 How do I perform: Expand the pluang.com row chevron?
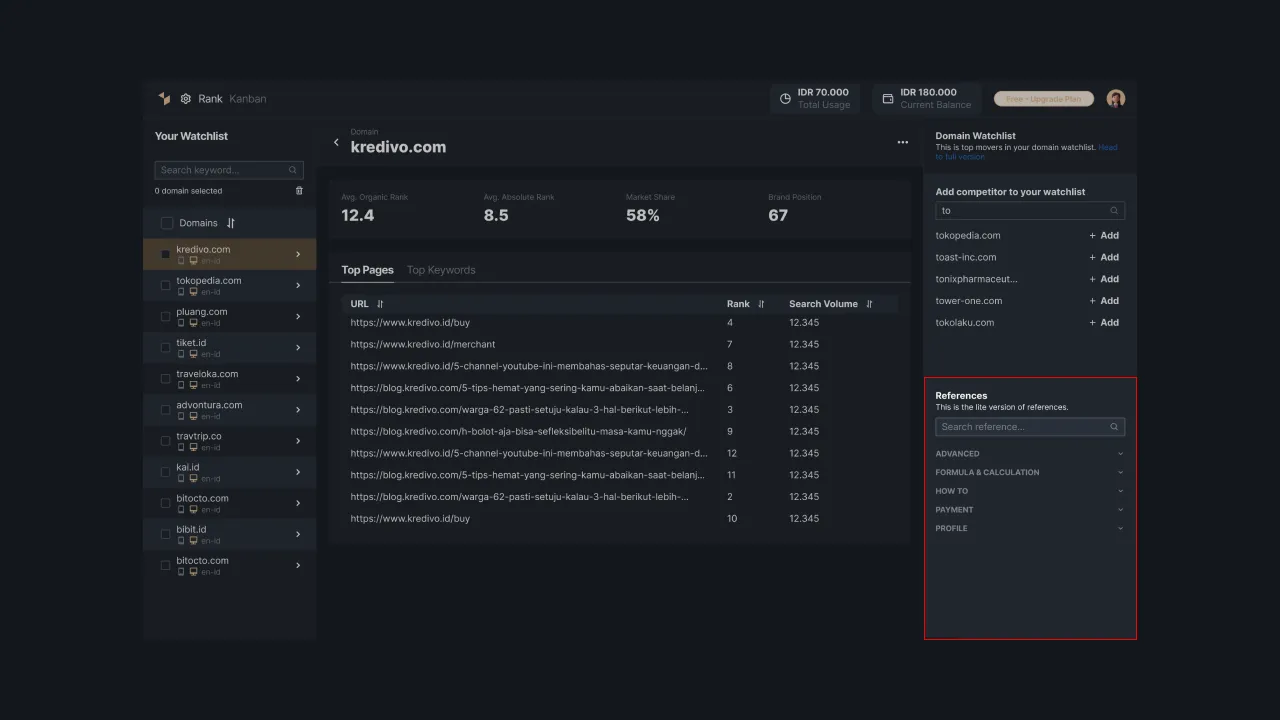tap(297, 316)
